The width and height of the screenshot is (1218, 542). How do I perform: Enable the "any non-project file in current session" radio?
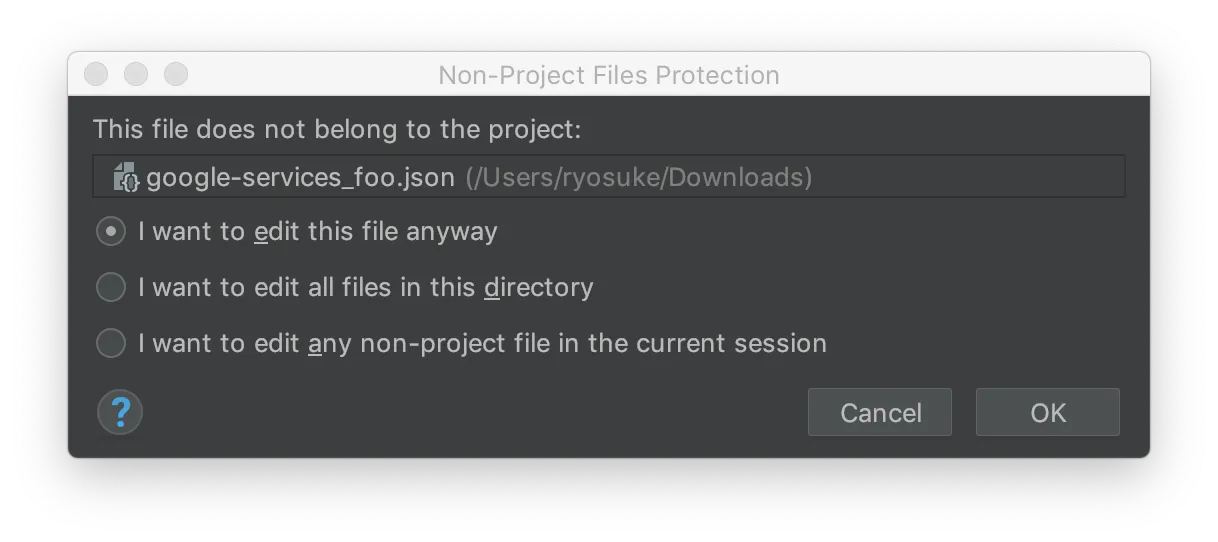(x=110, y=344)
